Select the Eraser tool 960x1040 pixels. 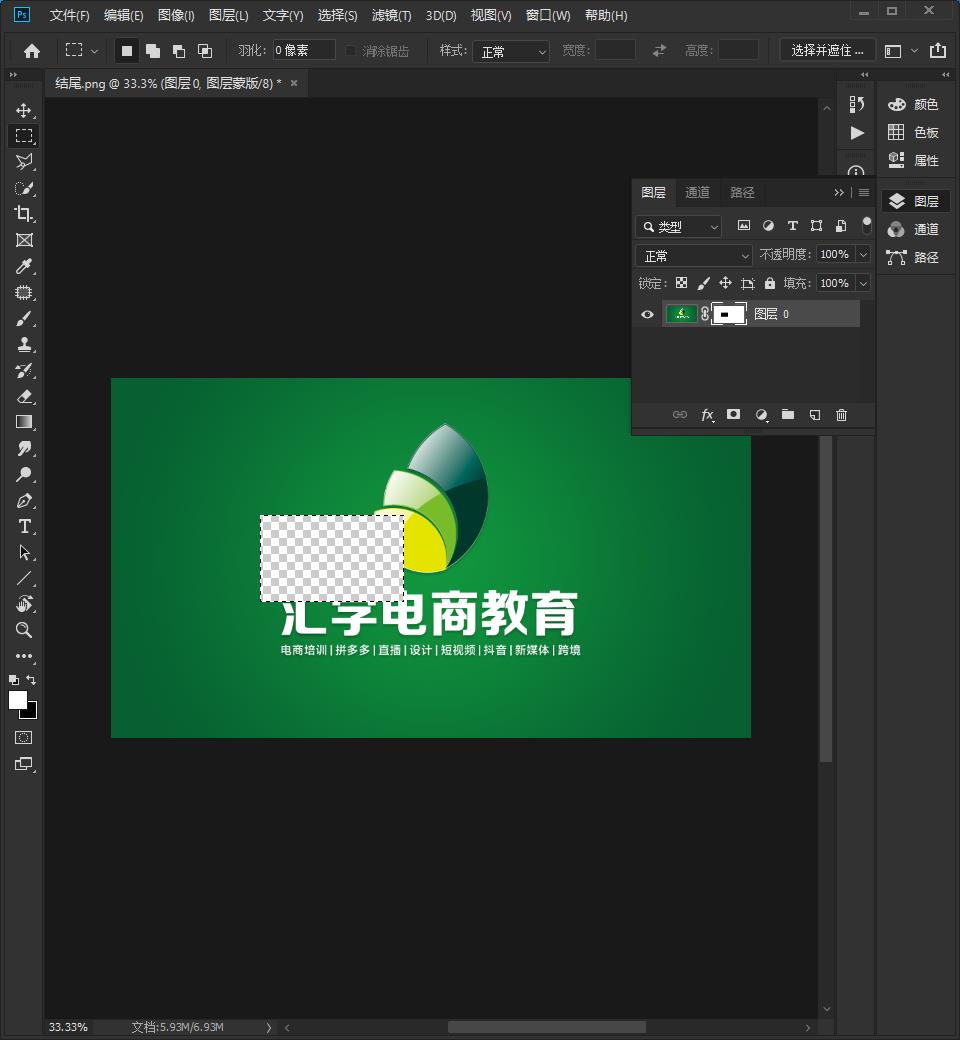click(24, 397)
